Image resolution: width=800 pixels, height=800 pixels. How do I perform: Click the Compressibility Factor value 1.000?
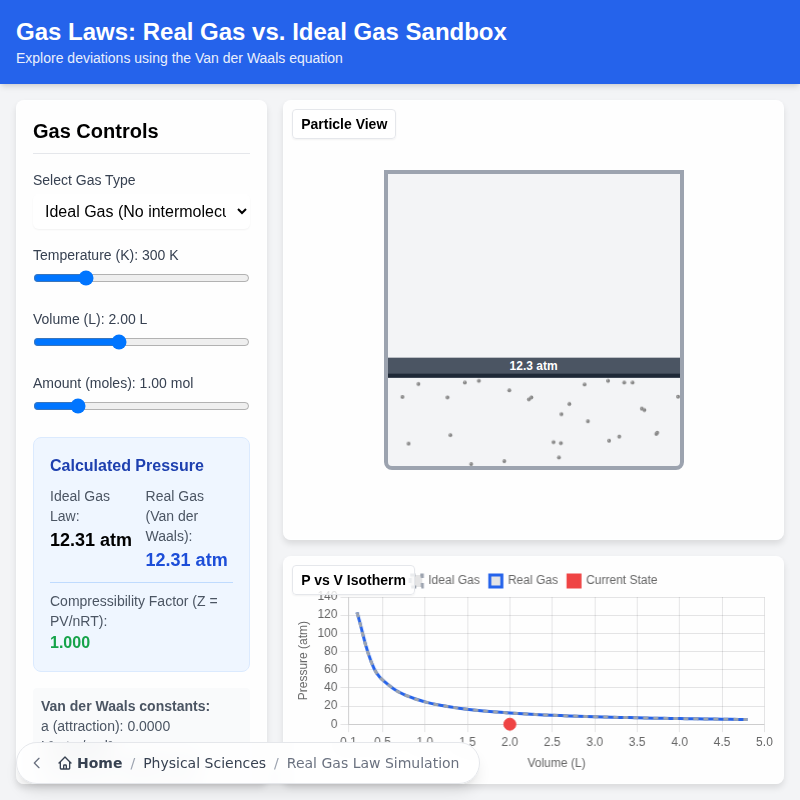coord(69,642)
